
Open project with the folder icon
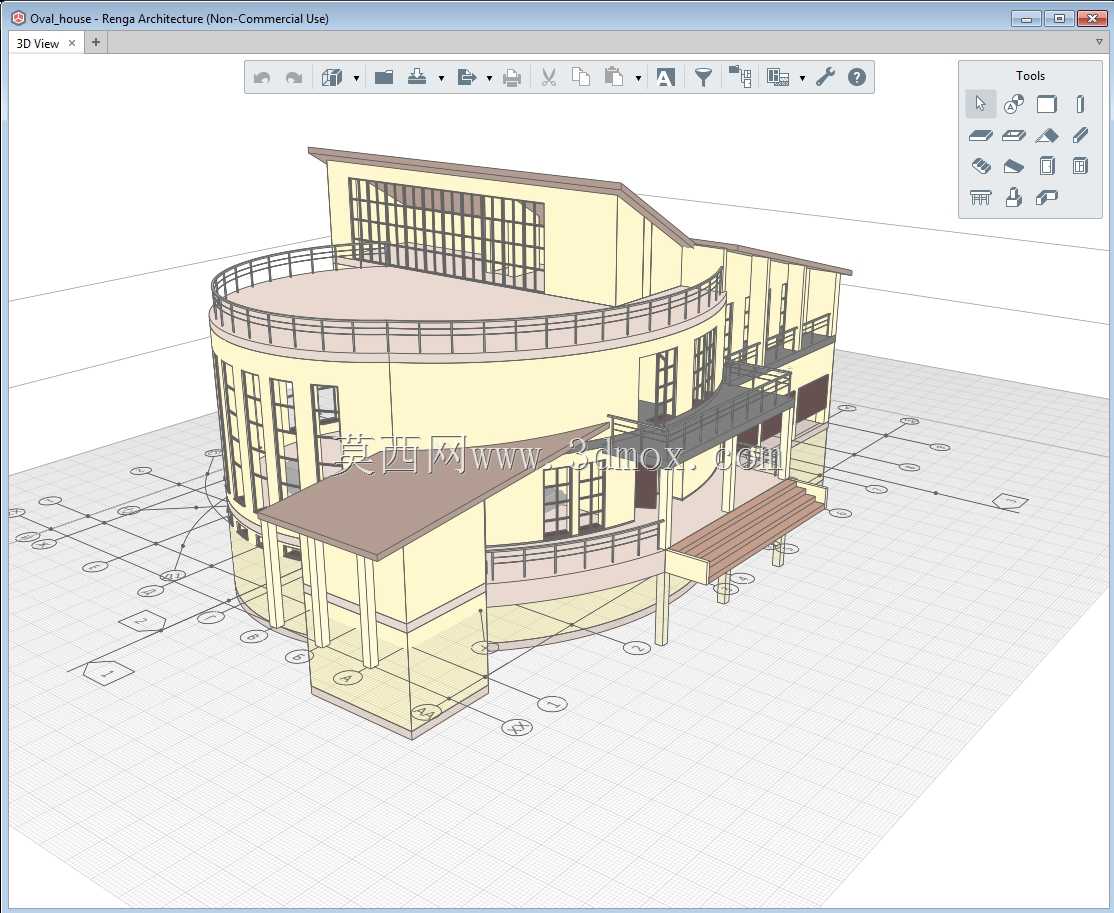(384, 77)
